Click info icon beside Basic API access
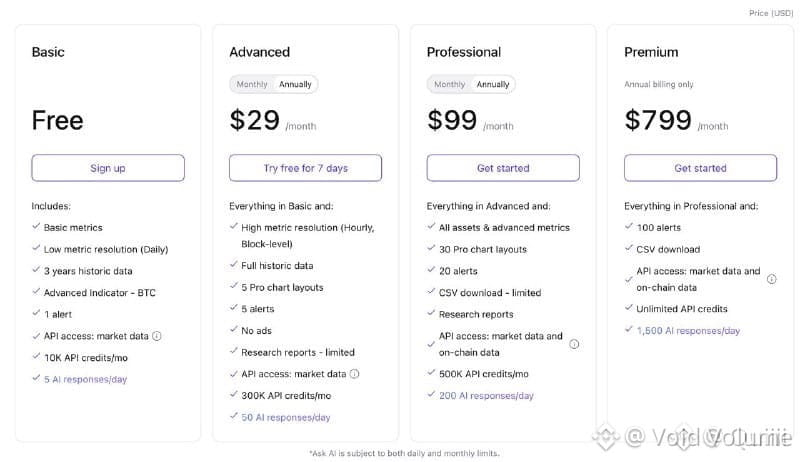The width and height of the screenshot is (800, 462). pos(157,336)
